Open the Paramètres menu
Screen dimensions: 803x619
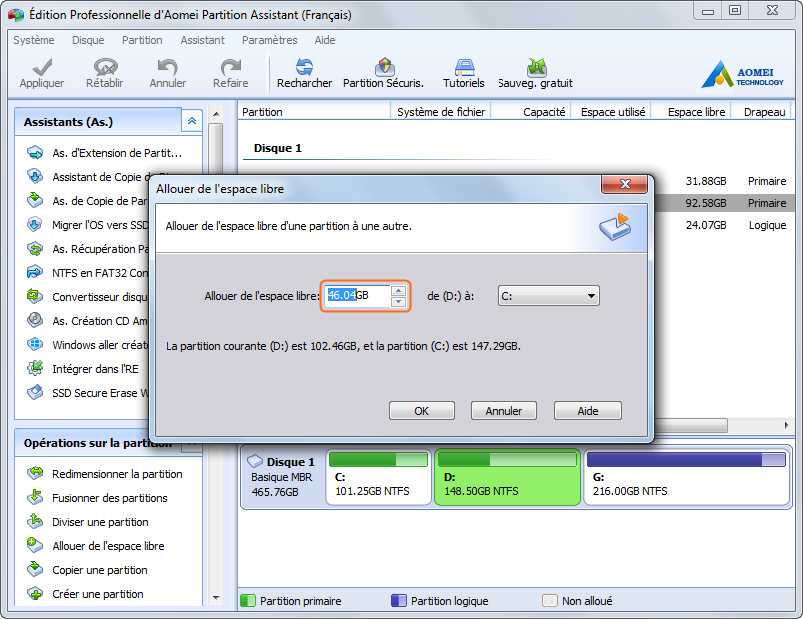click(269, 40)
